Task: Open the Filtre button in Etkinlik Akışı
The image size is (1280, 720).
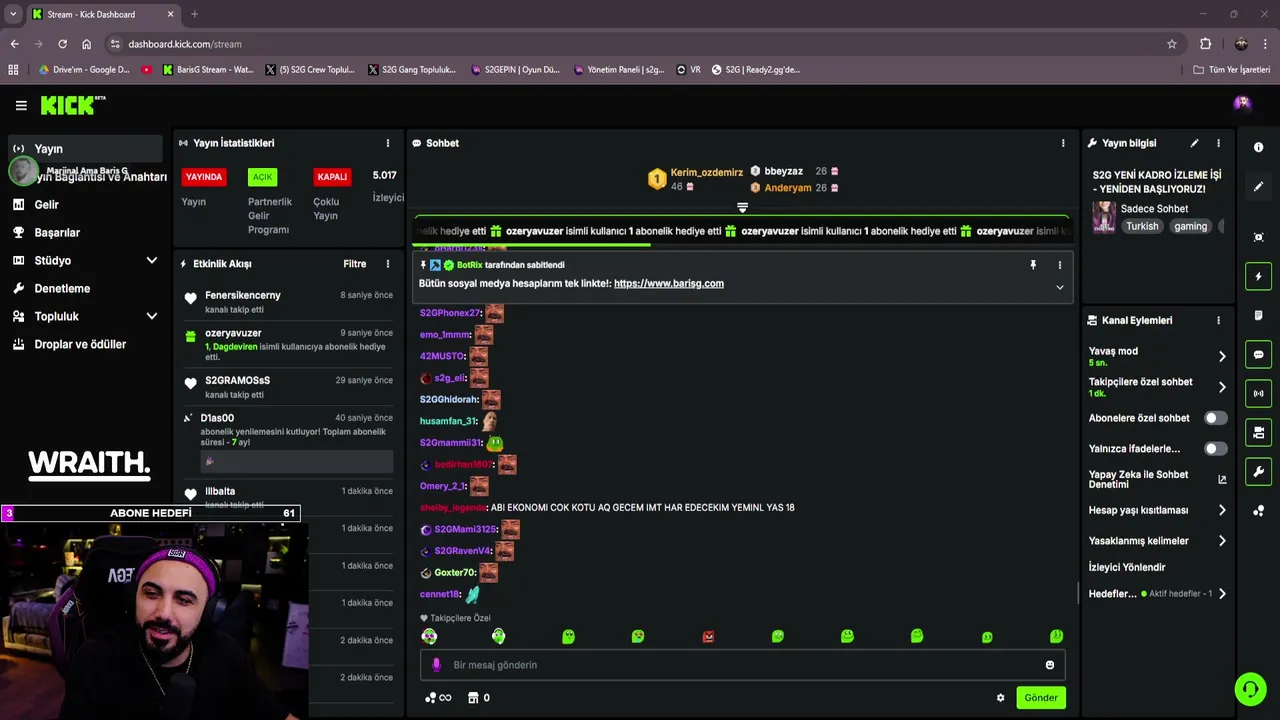Action: point(355,264)
